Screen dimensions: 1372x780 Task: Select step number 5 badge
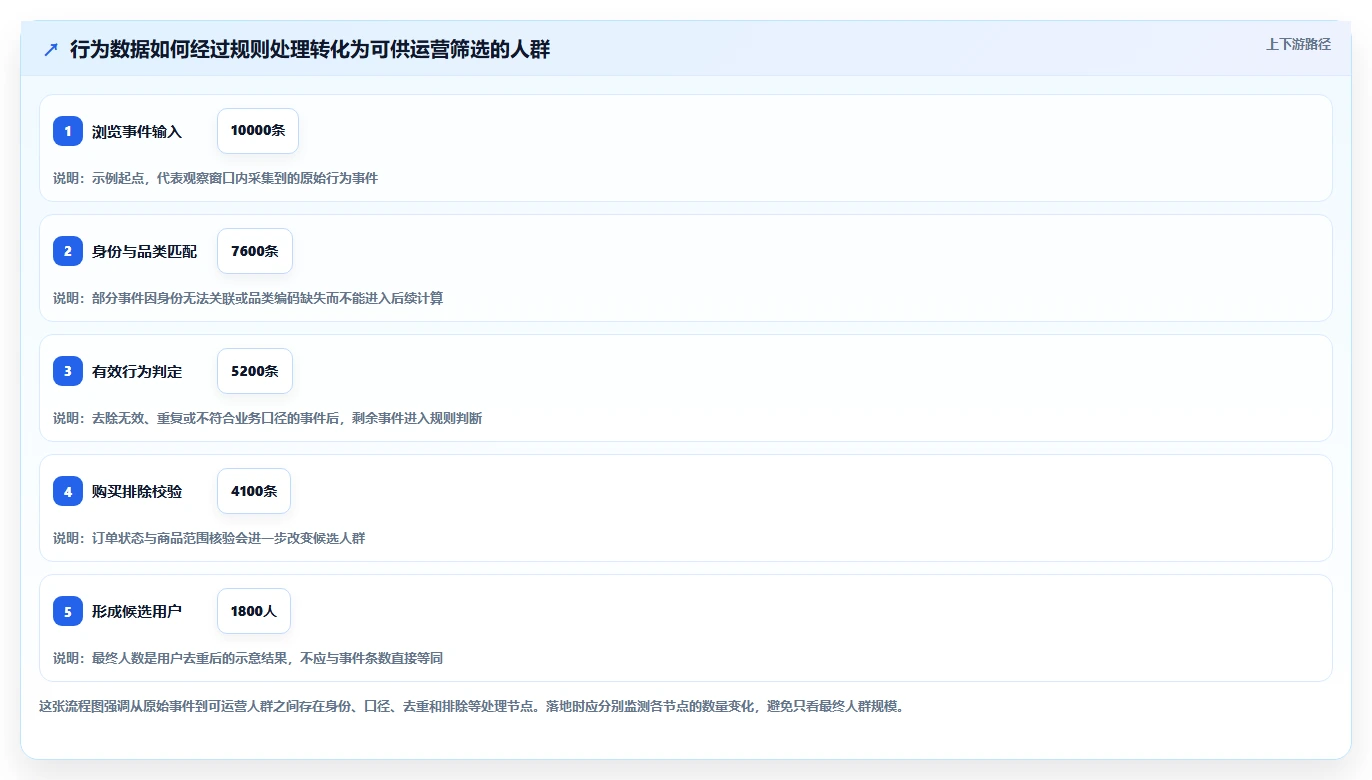click(x=68, y=611)
